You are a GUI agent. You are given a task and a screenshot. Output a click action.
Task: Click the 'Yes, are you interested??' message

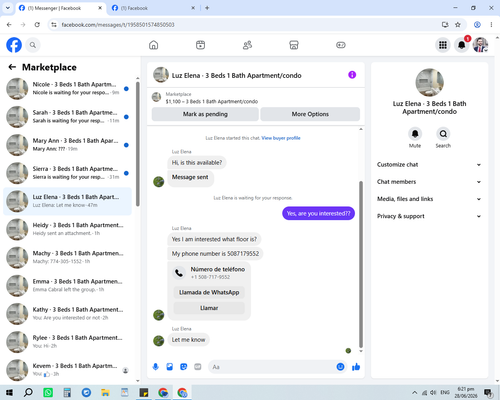point(318,213)
